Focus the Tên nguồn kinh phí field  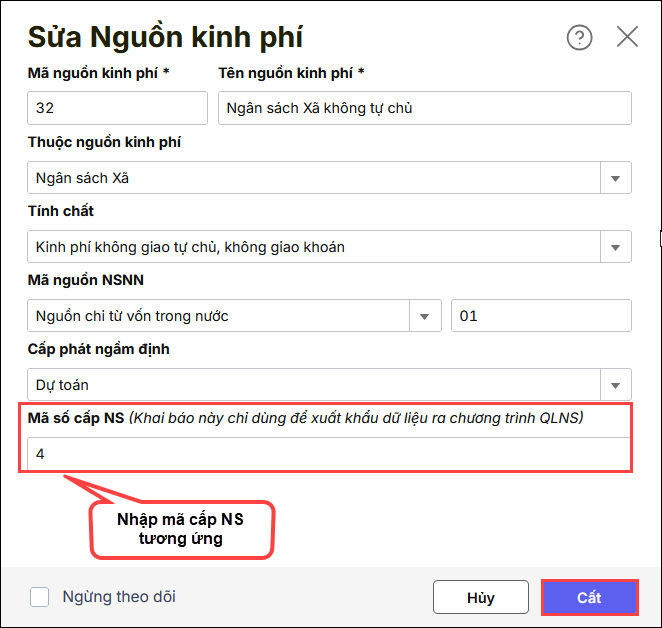click(424, 108)
